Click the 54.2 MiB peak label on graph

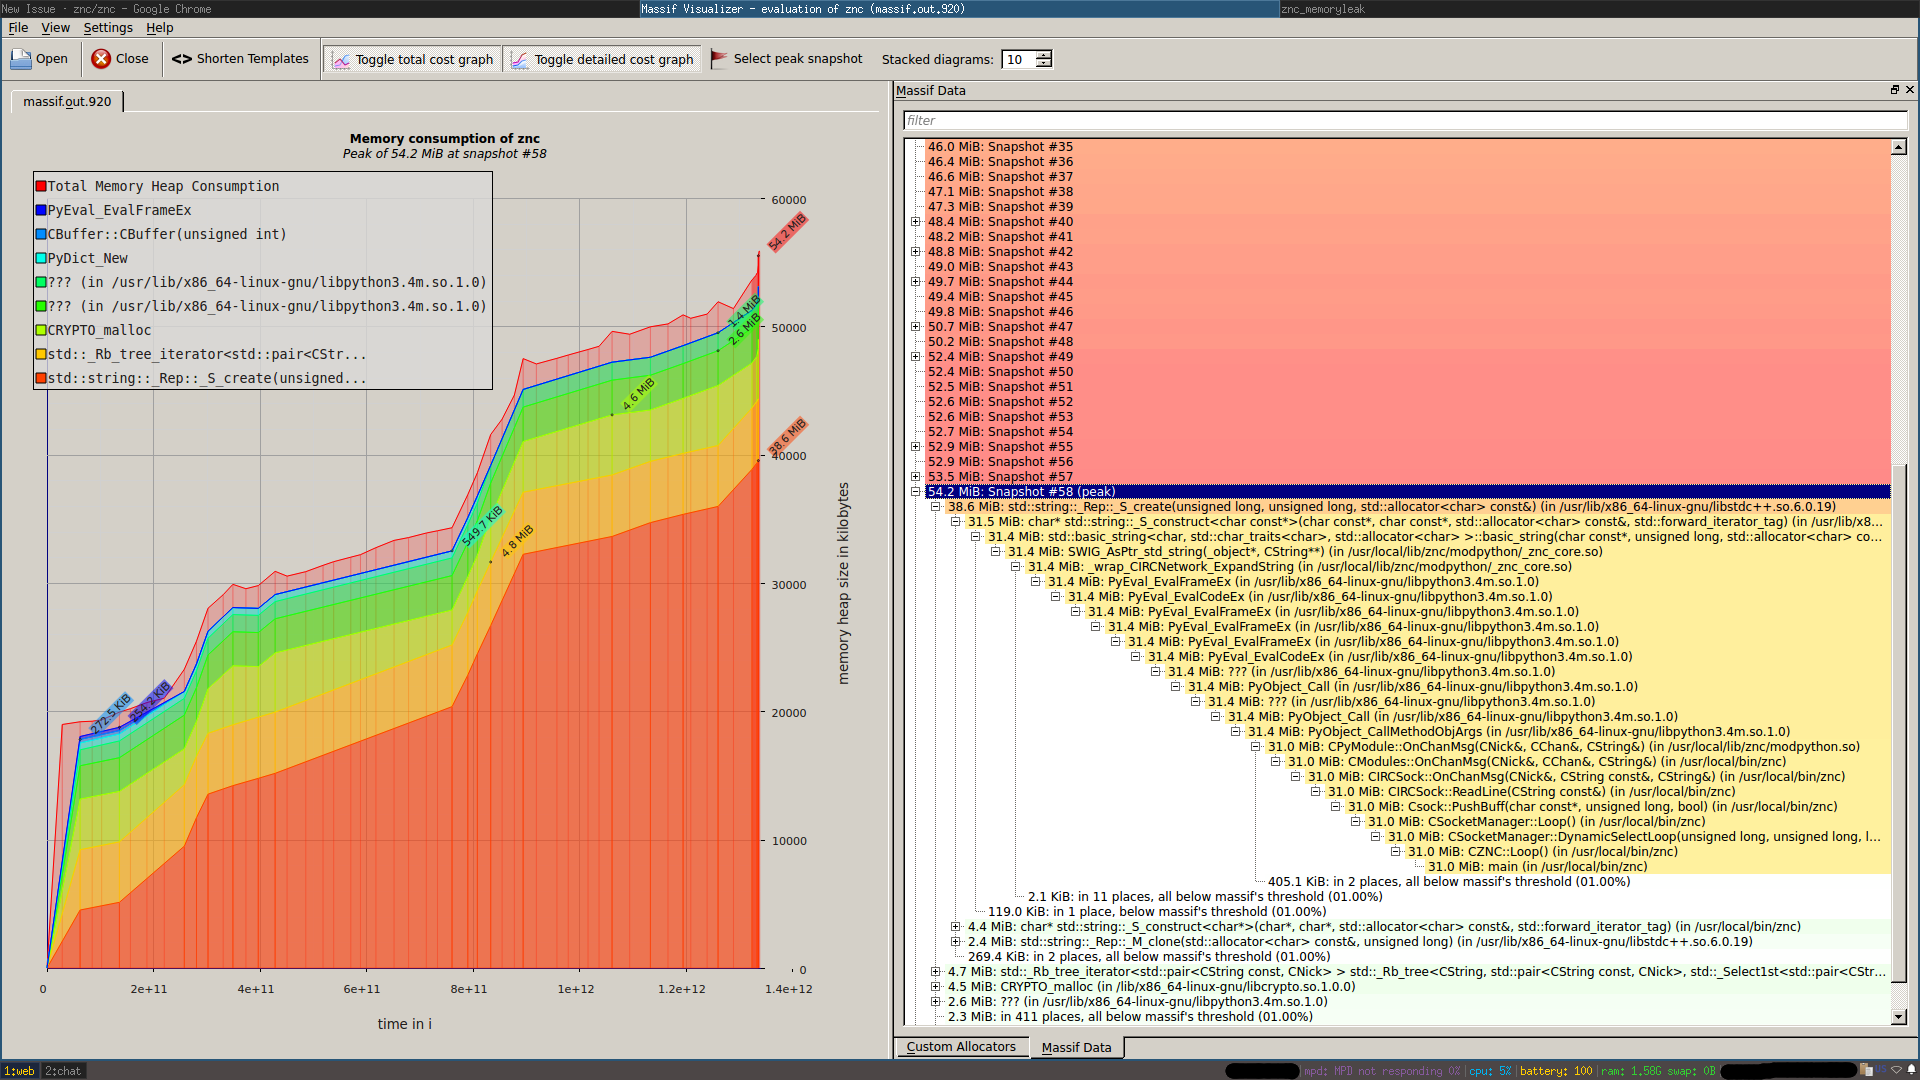(787, 232)
